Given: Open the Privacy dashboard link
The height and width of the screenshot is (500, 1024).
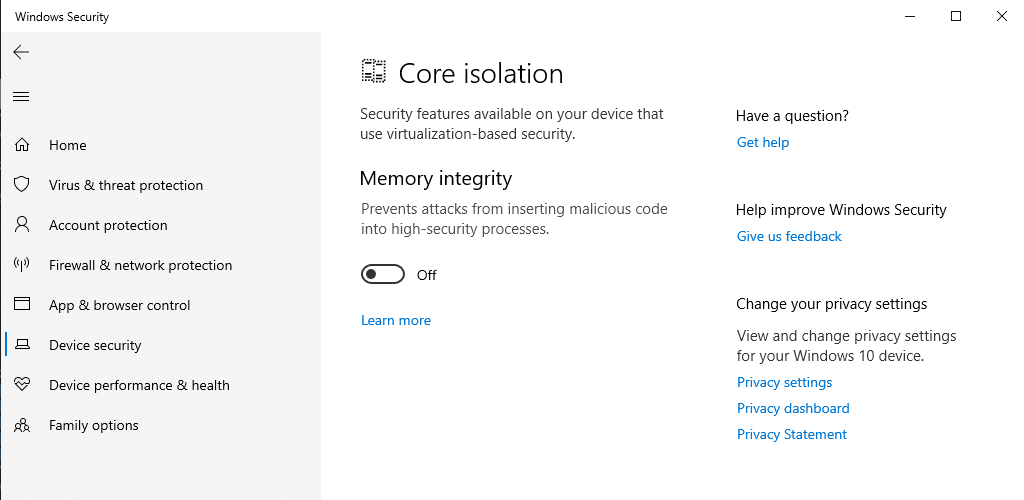Looking at the screenshot, I should coord(793,409).
